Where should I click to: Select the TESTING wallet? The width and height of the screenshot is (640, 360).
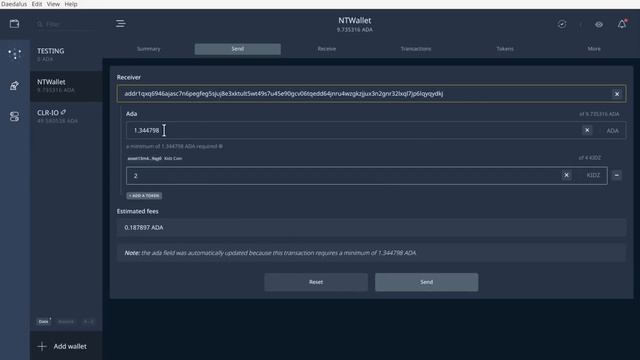[66, 55]
